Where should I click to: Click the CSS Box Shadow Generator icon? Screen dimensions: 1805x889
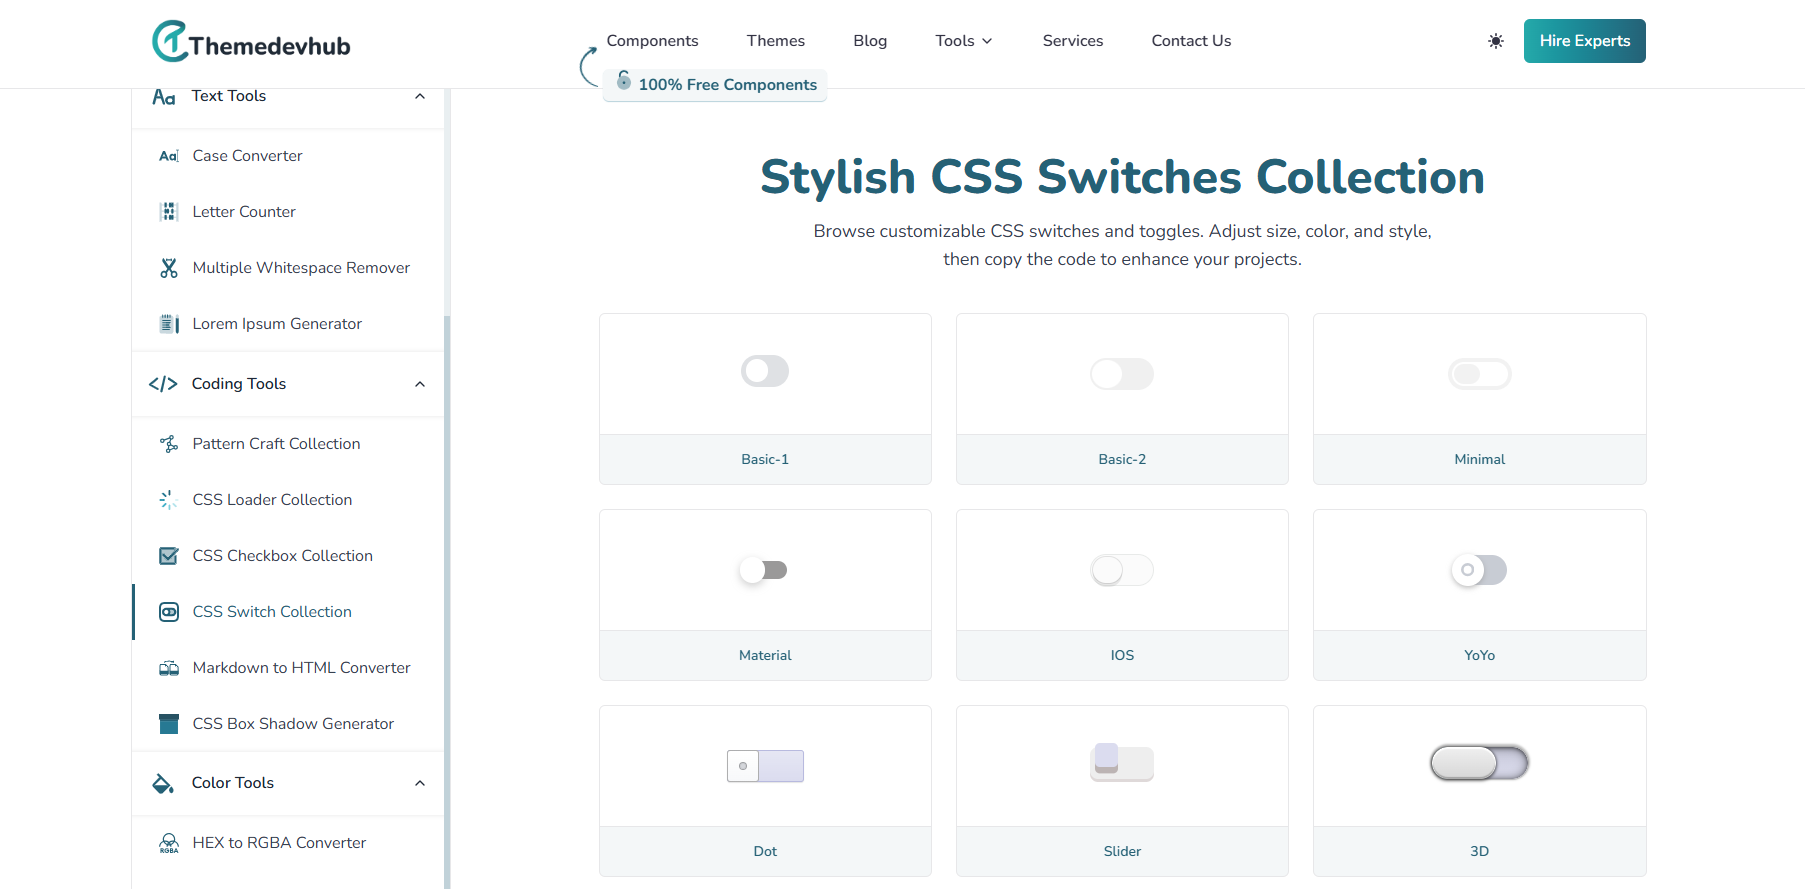[169, 724]
